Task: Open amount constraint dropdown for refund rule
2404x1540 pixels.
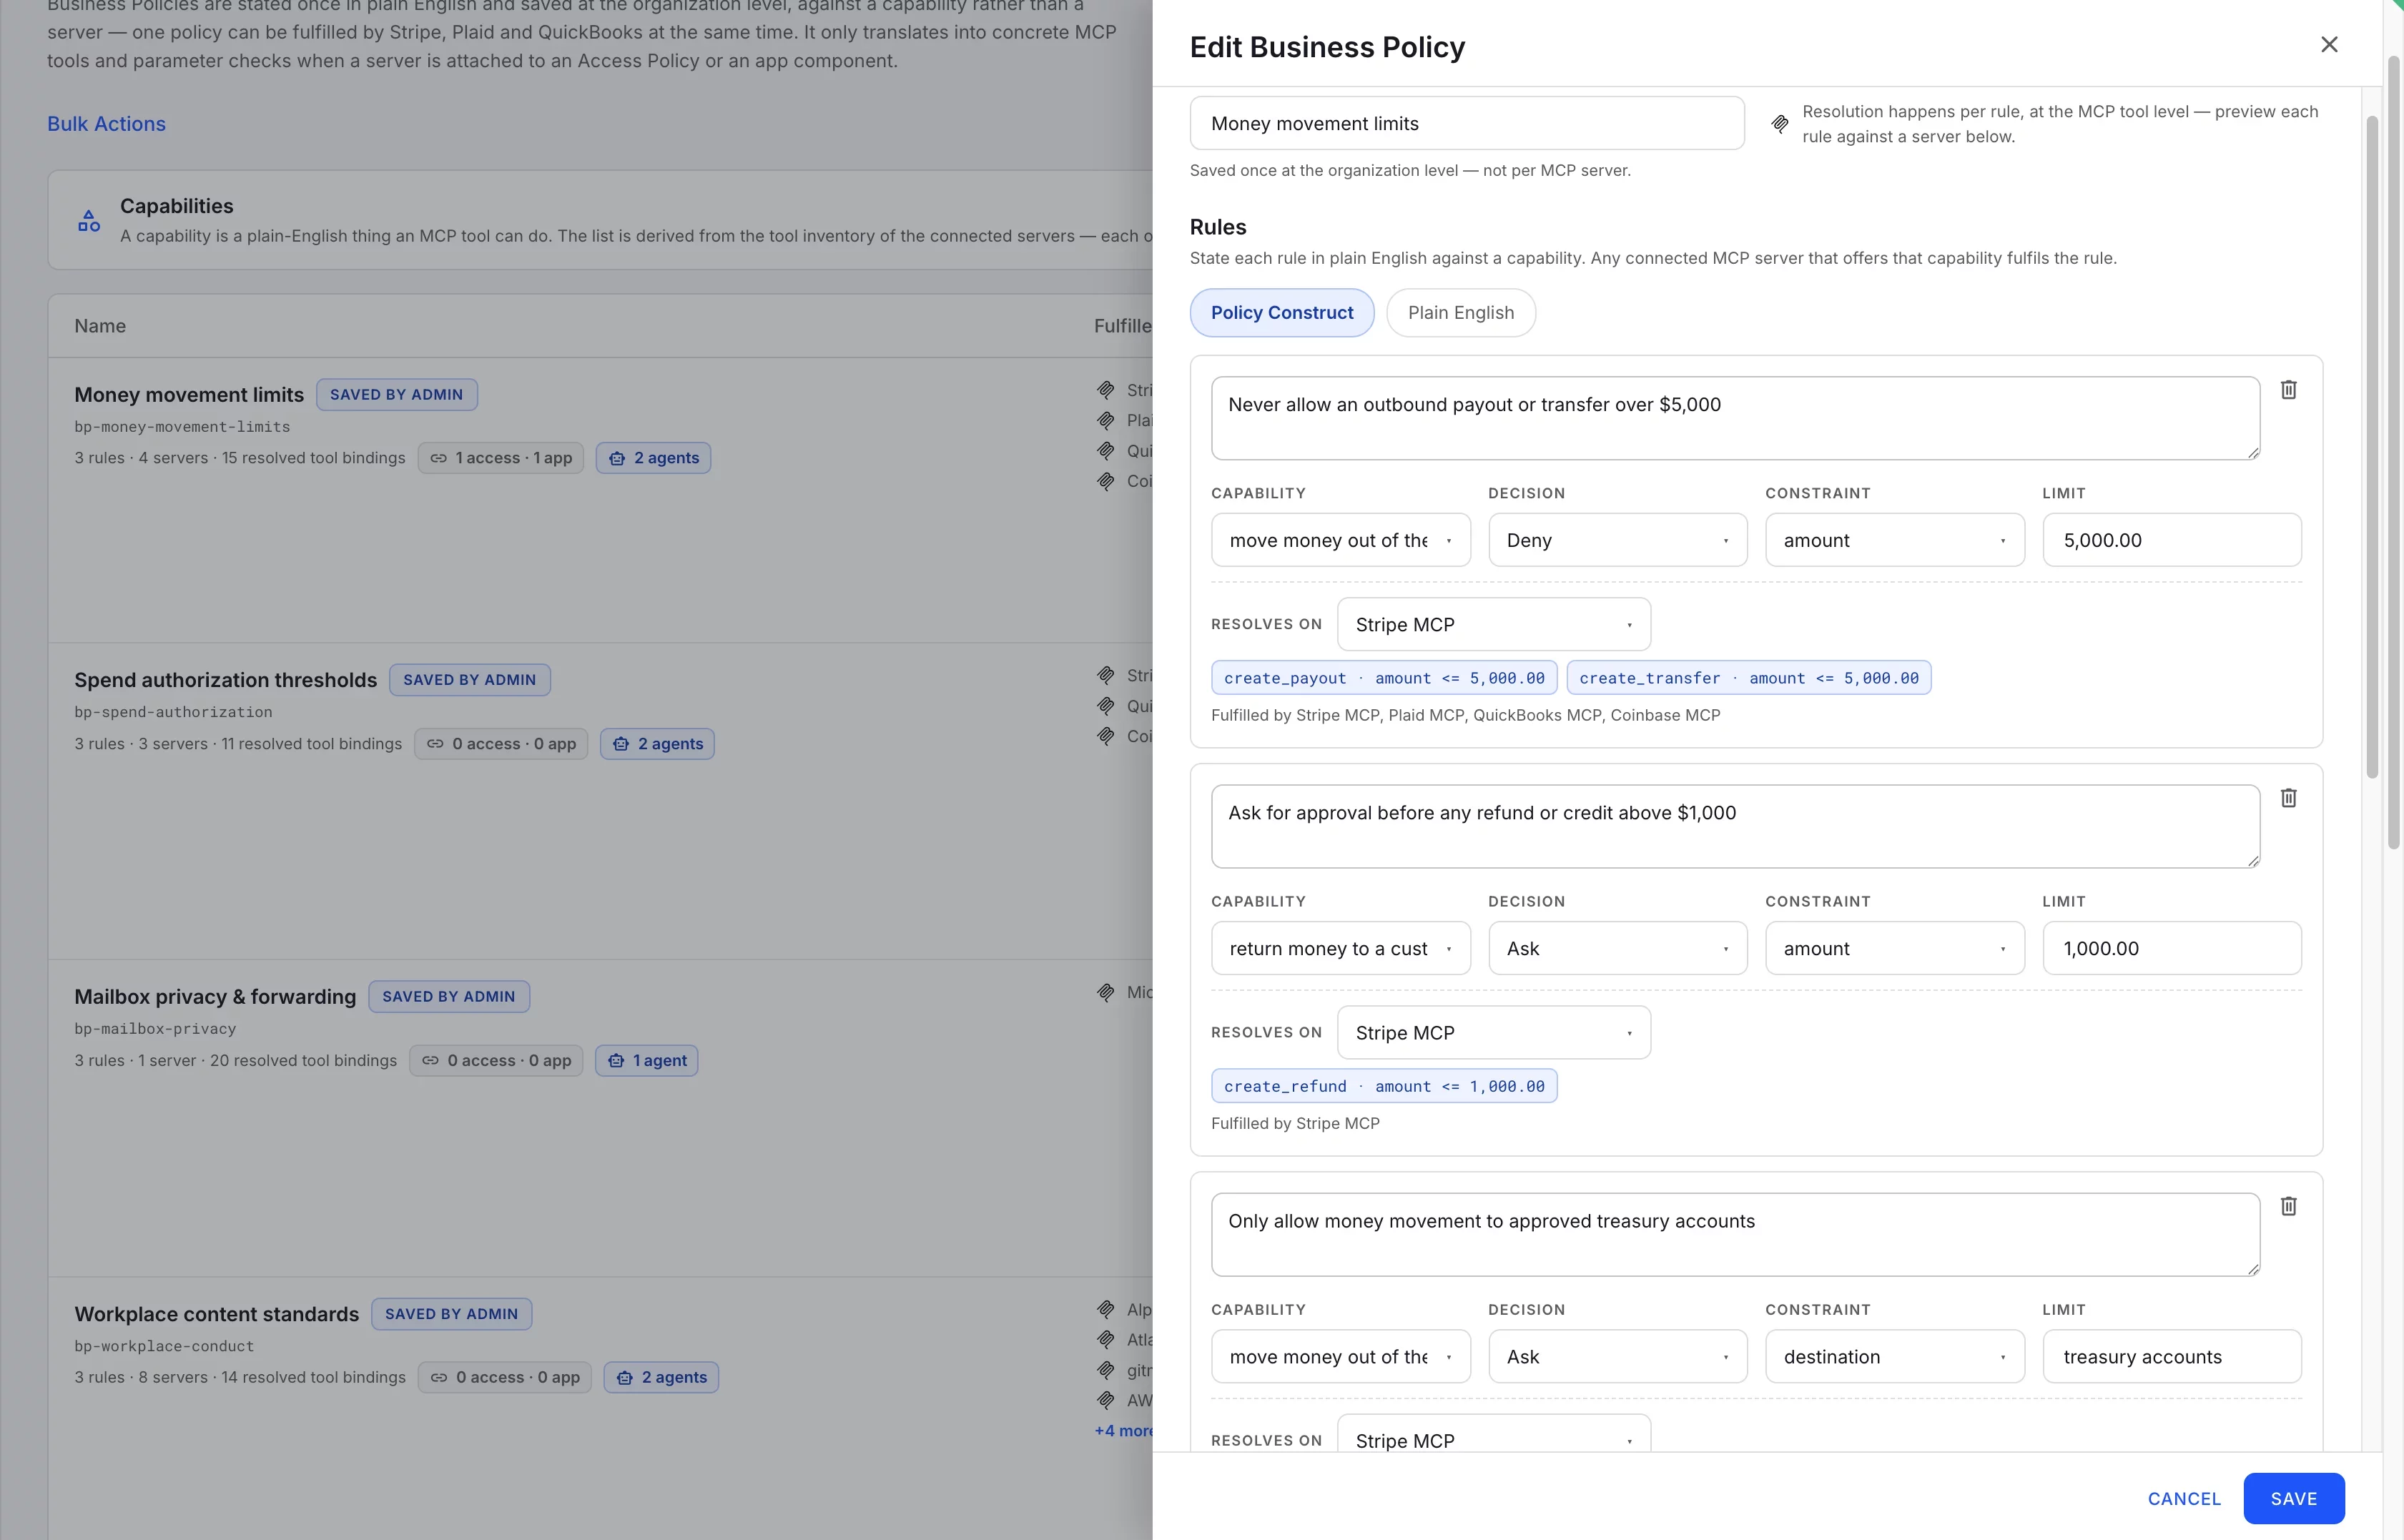Action: coord(1895,948)
